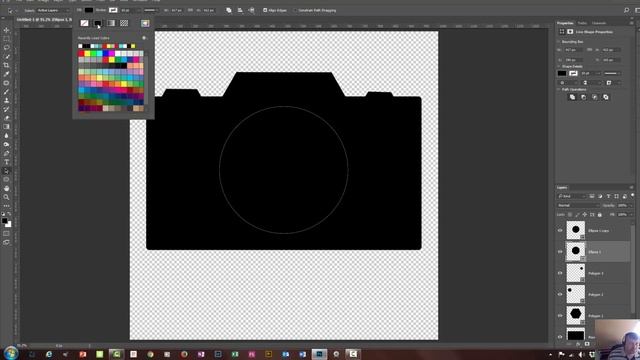Select the Move tool
Image resolution: width=640 pixels, height=360 pixels.
(x=7, y=30)
